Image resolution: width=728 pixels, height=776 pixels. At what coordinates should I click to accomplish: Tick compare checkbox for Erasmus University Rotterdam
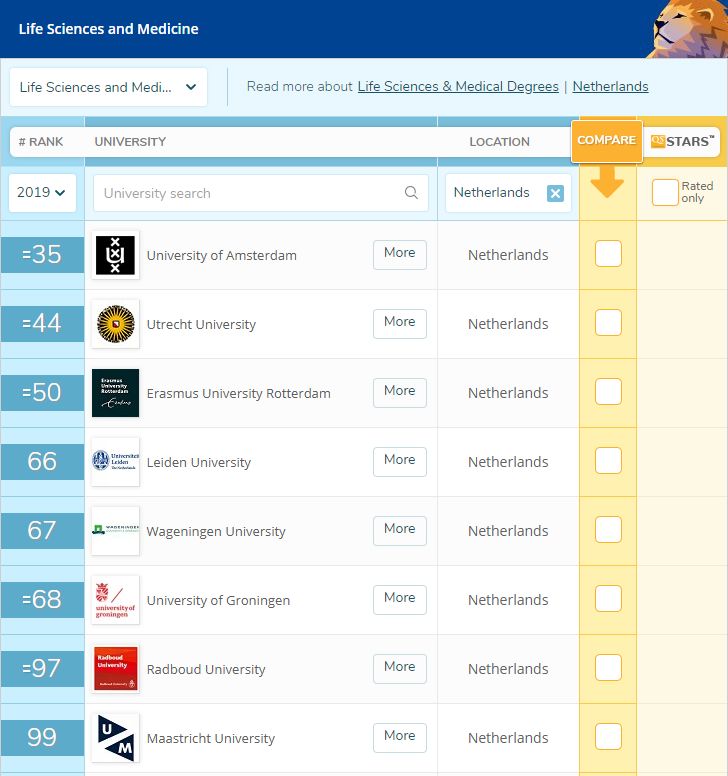608,391
